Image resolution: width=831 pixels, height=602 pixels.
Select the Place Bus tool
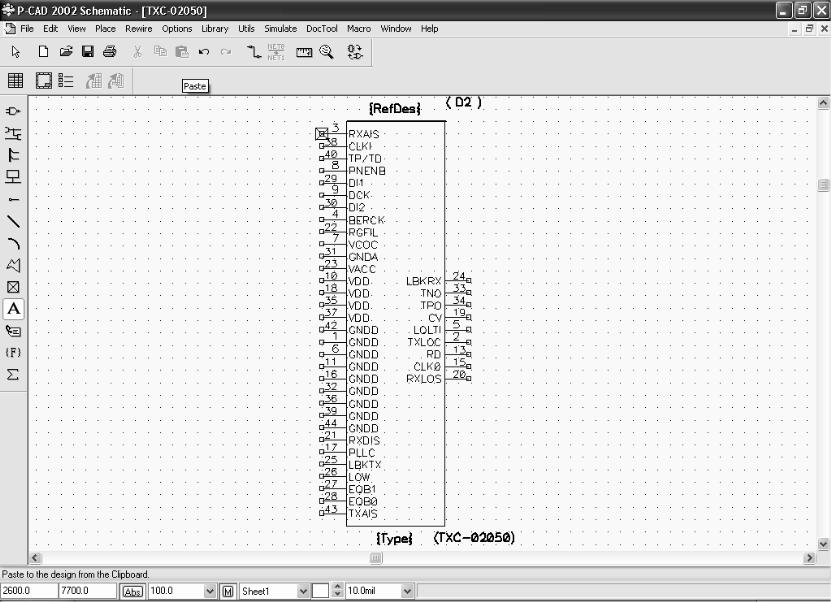[x=13, y=155]
